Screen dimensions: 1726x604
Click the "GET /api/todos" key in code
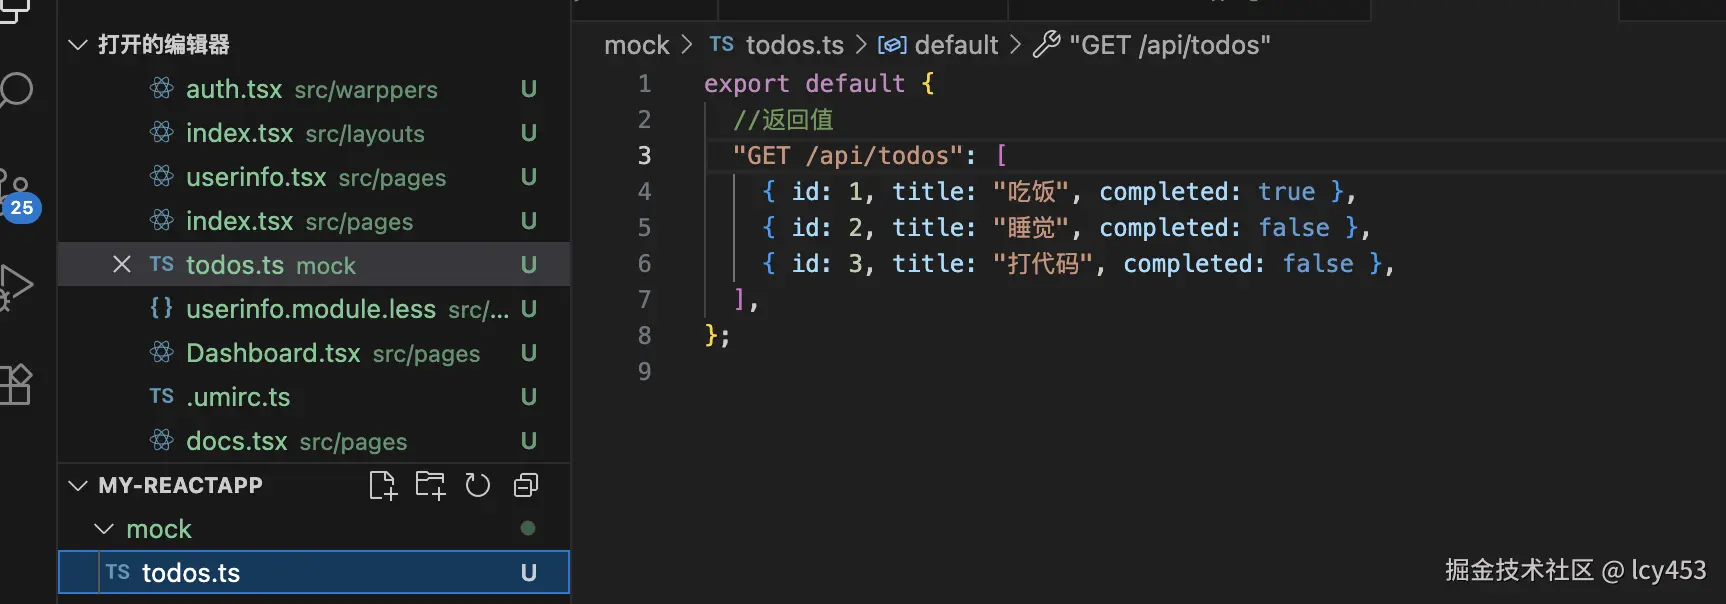point(848,155)
